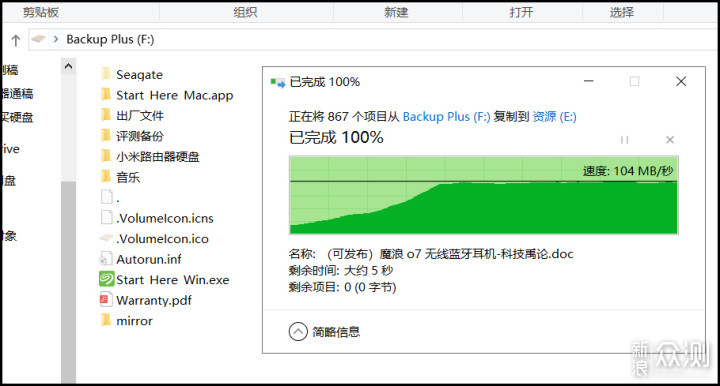Click the 打开 ribbon group label
Image resolution: width=720 pixels, height=386 pixels.
[521, 12]
